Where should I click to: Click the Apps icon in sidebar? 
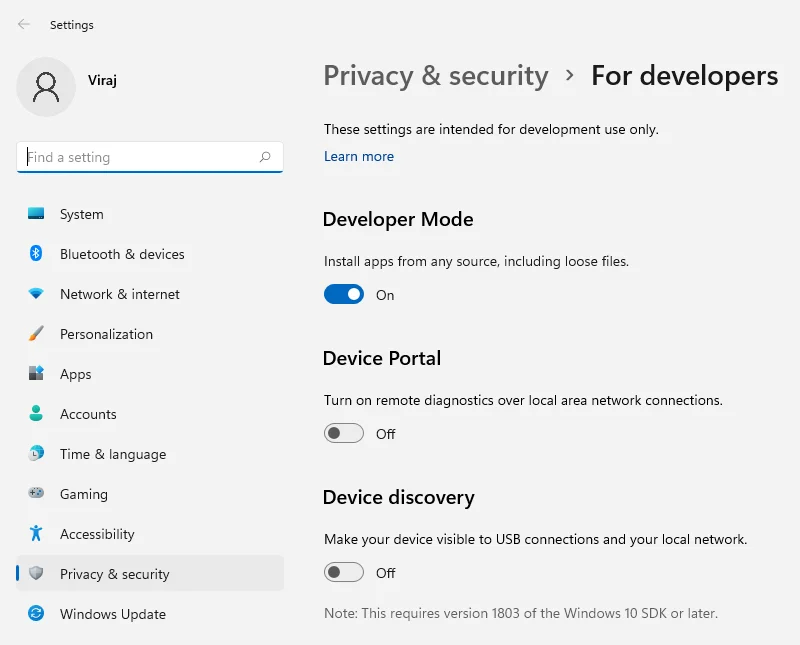pos(36,373)
